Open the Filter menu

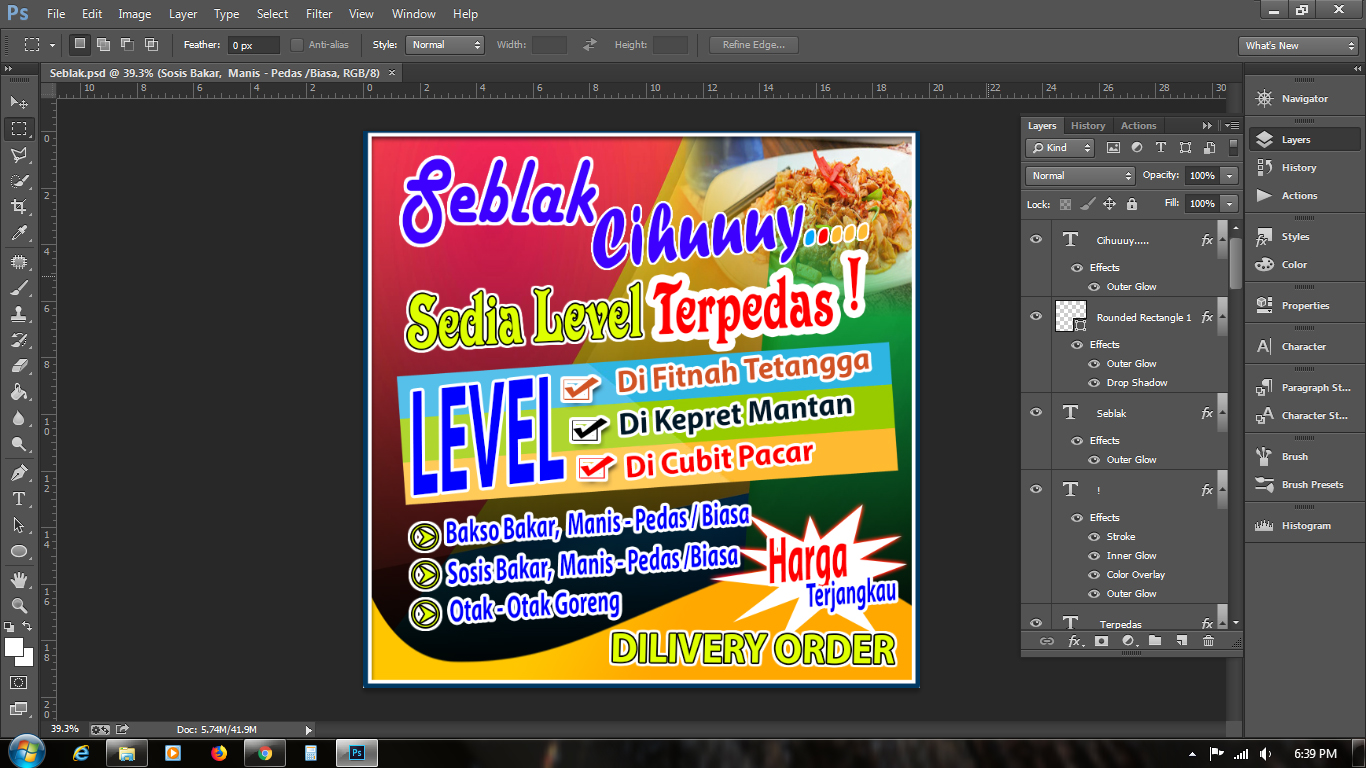(318, 13)
